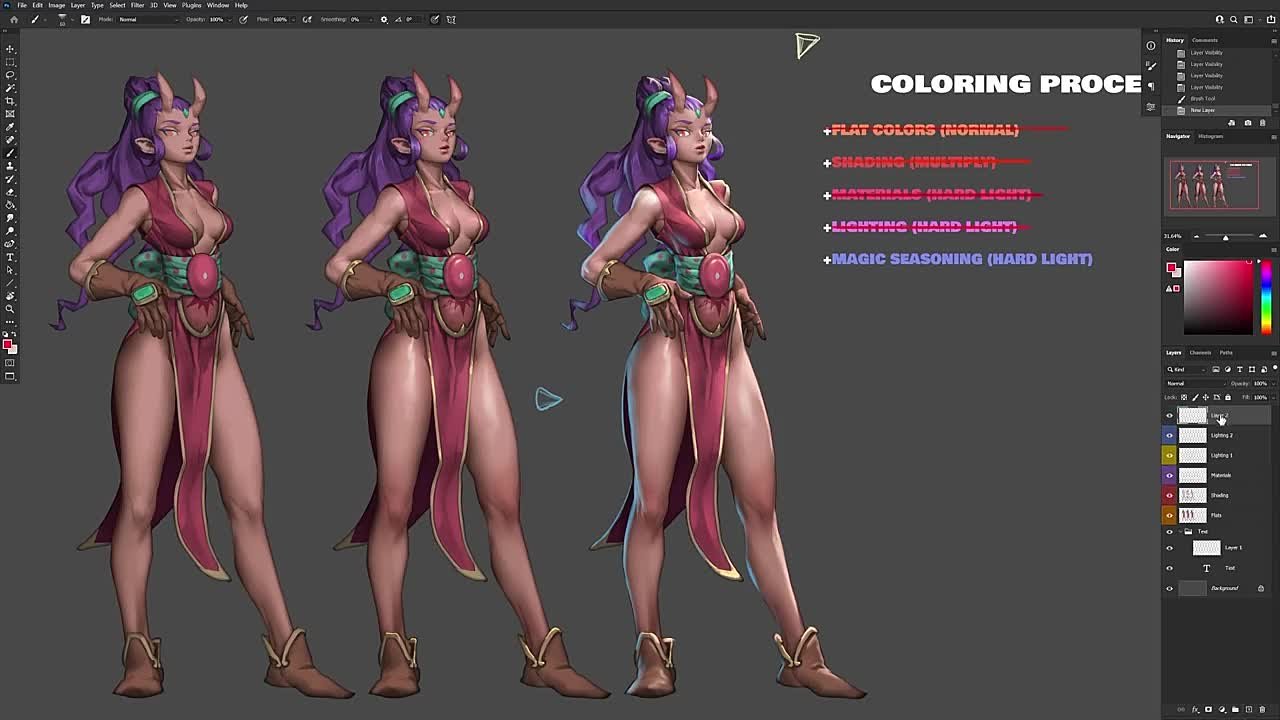Screen dimensions: 1280x720
Task: Click the Navigator preview thumbnail
Action: pyautogui.click(x=1214, y=185)
